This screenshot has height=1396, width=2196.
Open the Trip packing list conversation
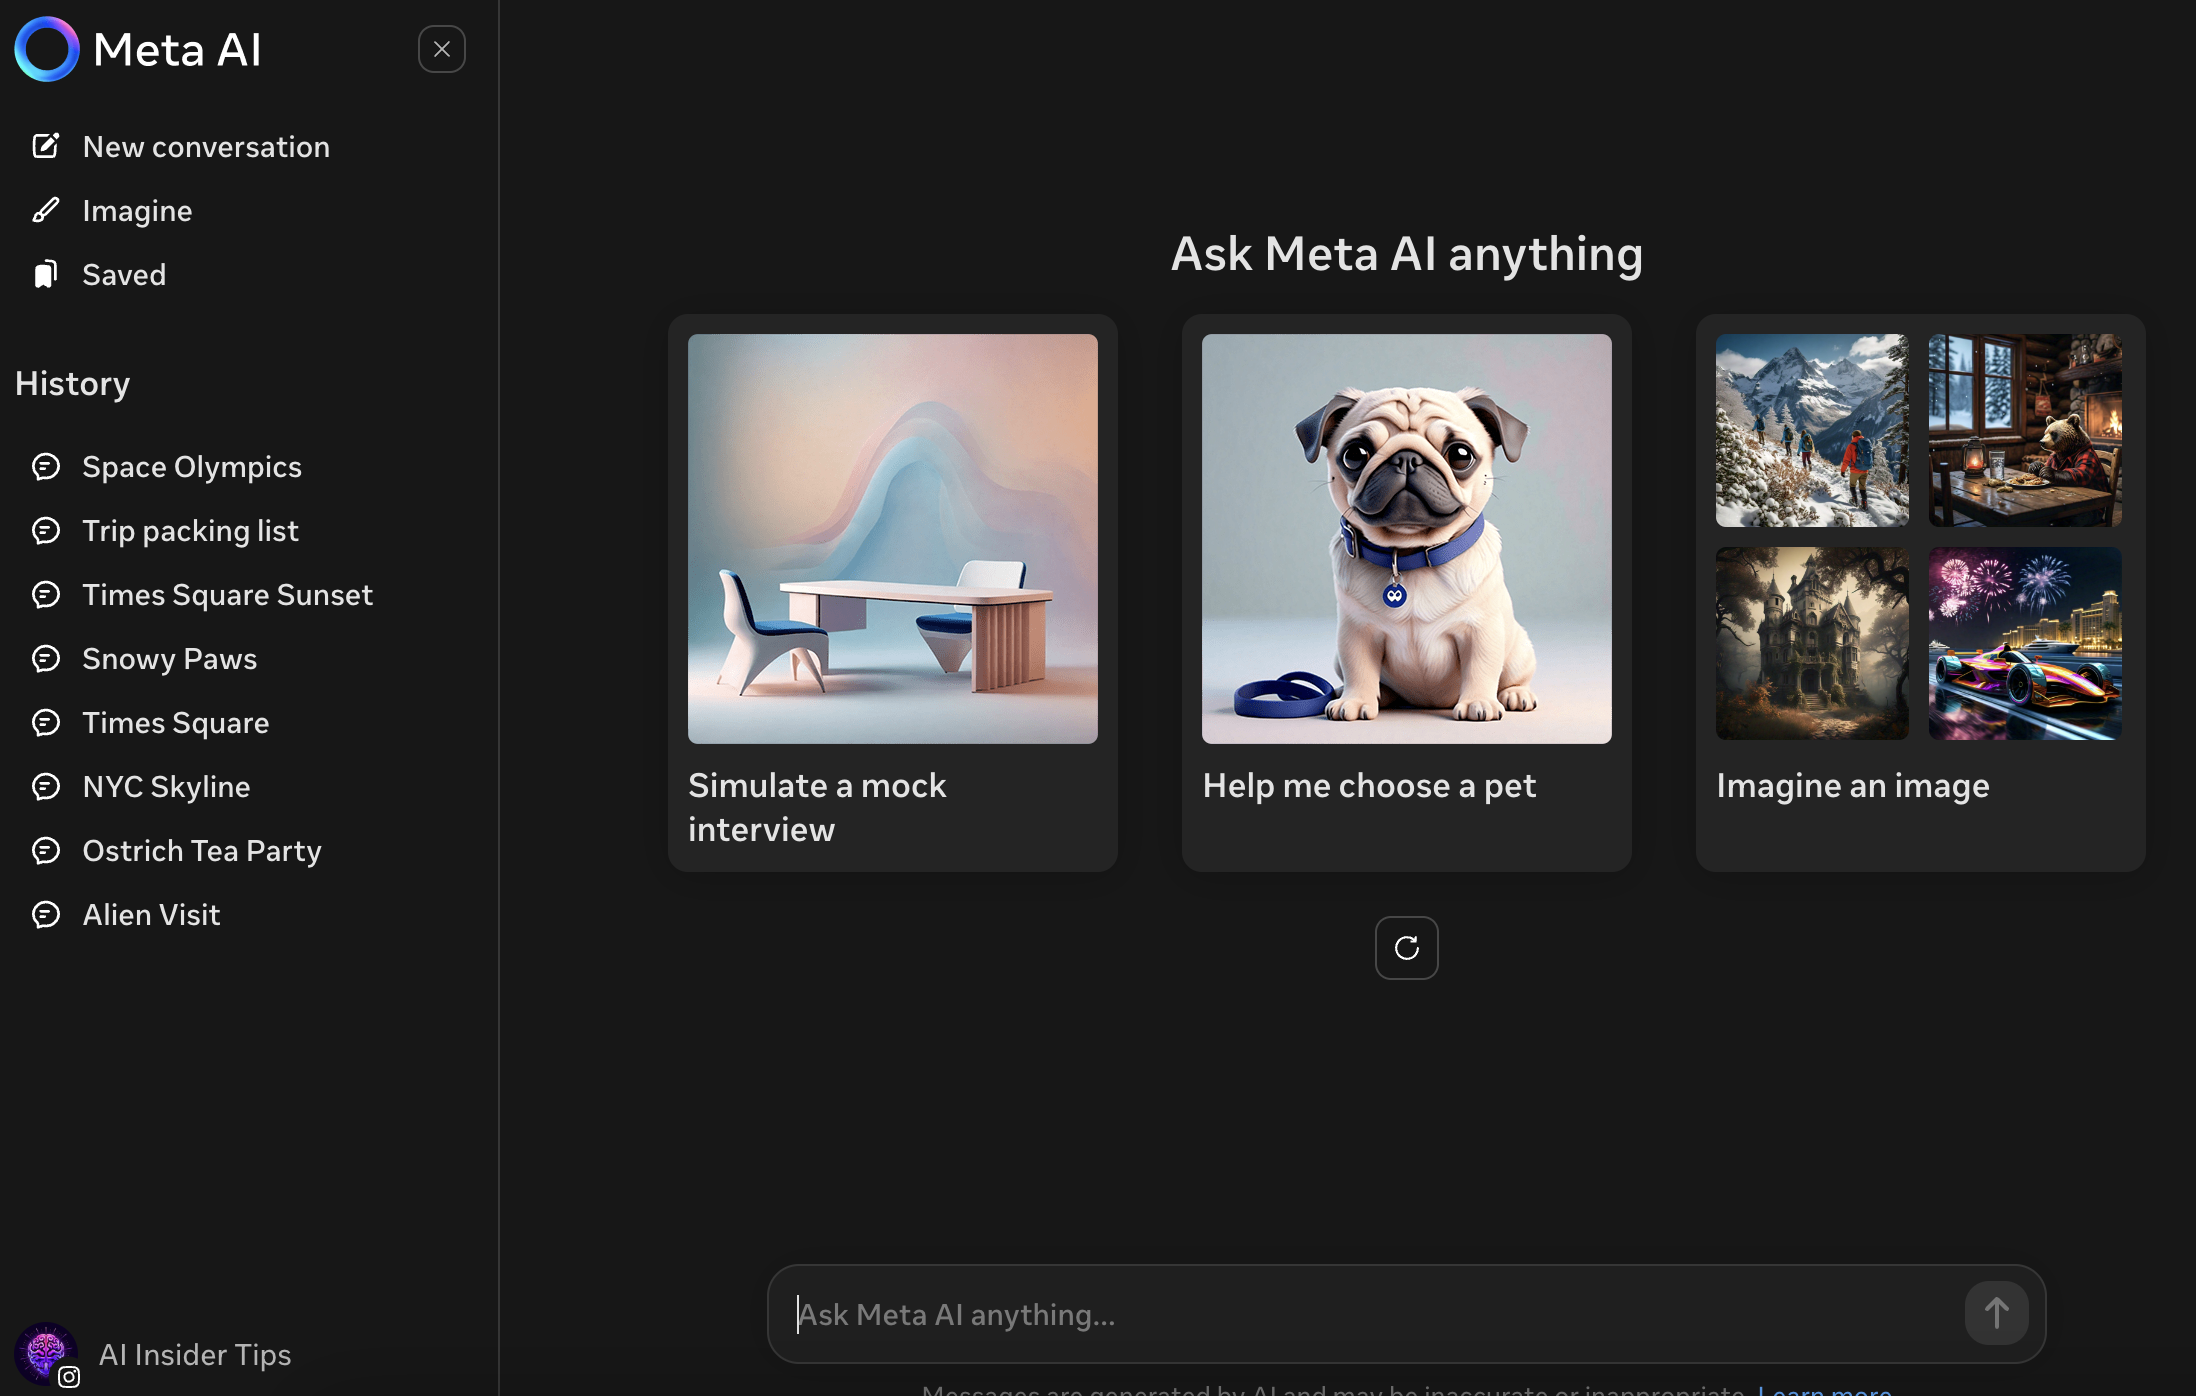tap(190, 530)
